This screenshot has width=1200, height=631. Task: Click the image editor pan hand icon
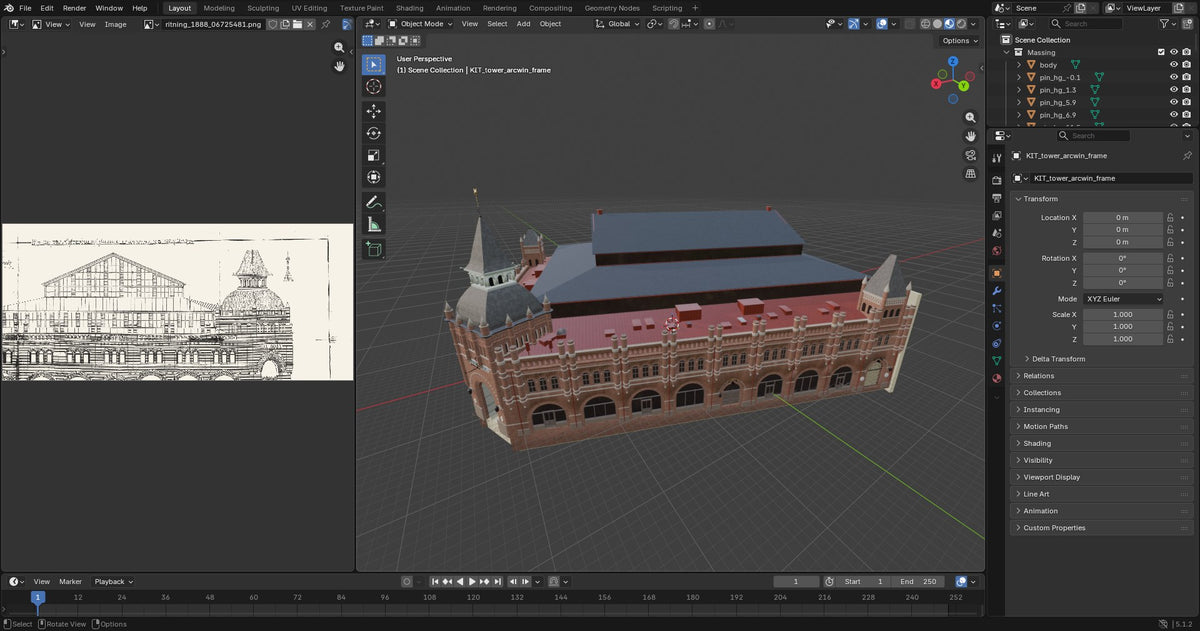[x=340, y=66]
